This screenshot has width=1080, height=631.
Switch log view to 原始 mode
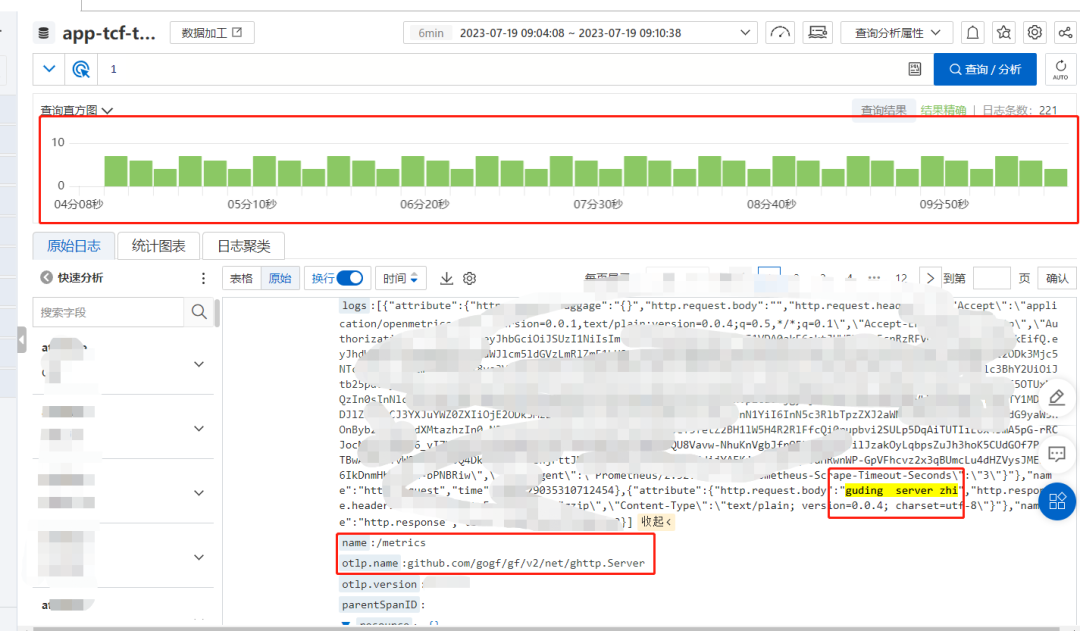pyautogui.click(x=280, y=278)
